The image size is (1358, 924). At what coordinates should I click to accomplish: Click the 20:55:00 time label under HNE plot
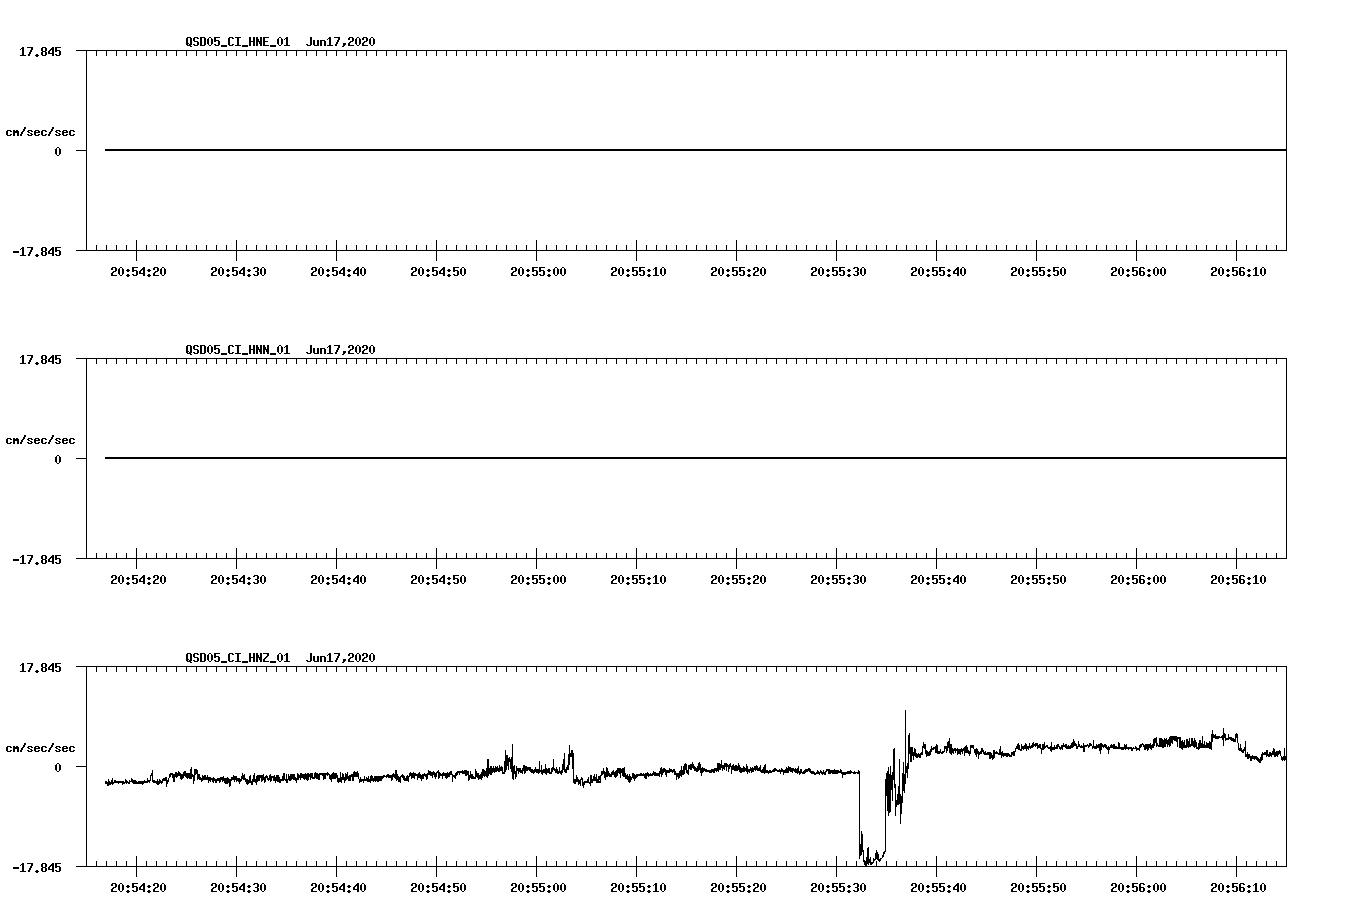pyautogui.click(x=538, y=271)
